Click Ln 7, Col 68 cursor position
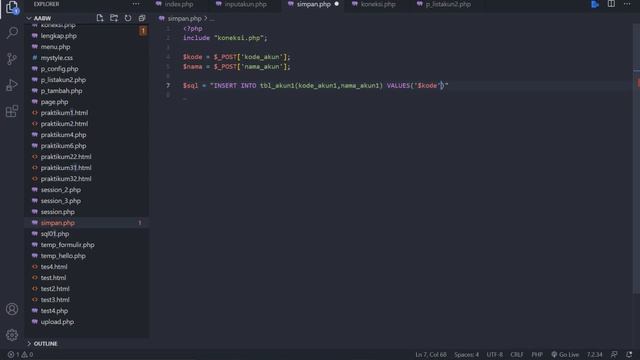Viewport: 640px width, 360px height. pyautogui.click(x=431, y=355)
